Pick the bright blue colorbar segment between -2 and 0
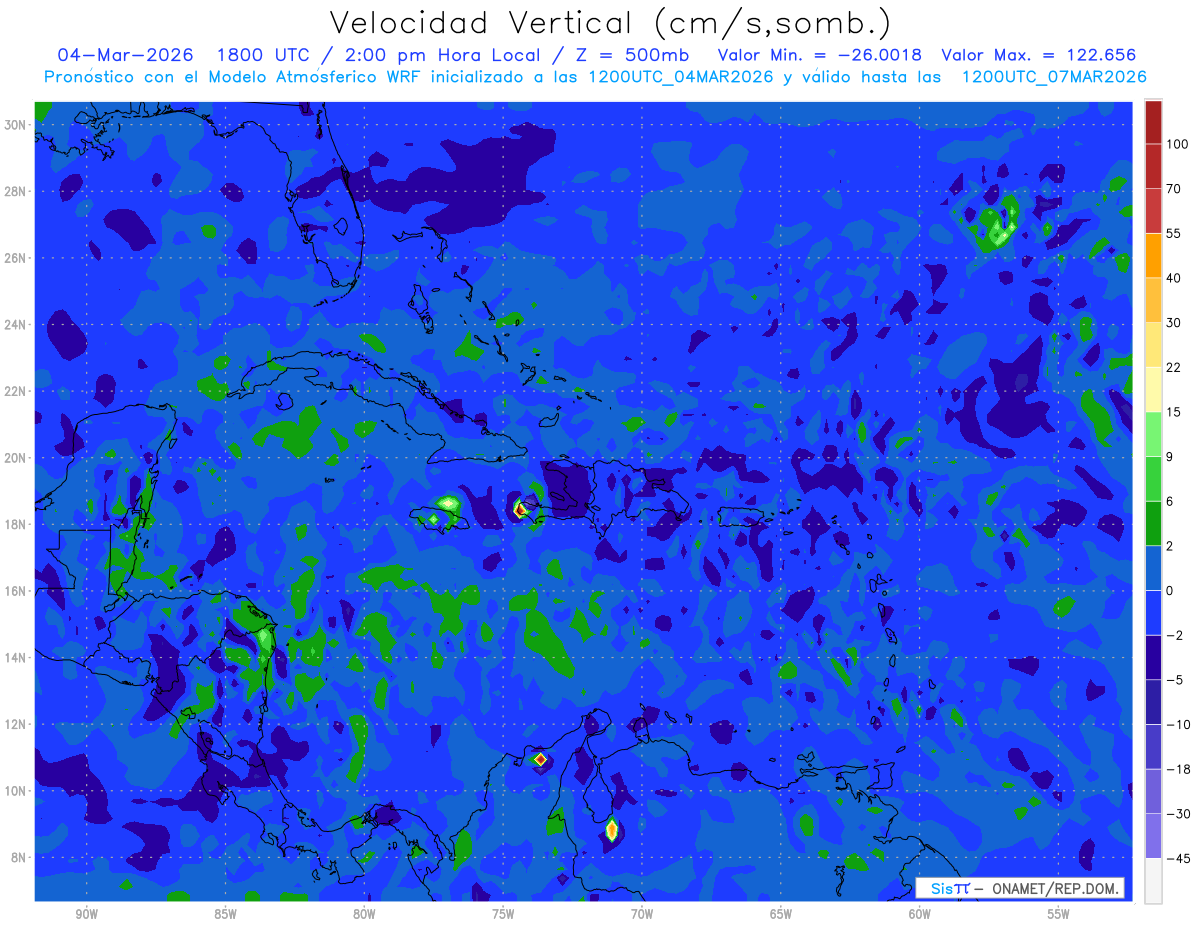Image resolution: width=1200 pixels, height=927 pixels. point(1153,613)
